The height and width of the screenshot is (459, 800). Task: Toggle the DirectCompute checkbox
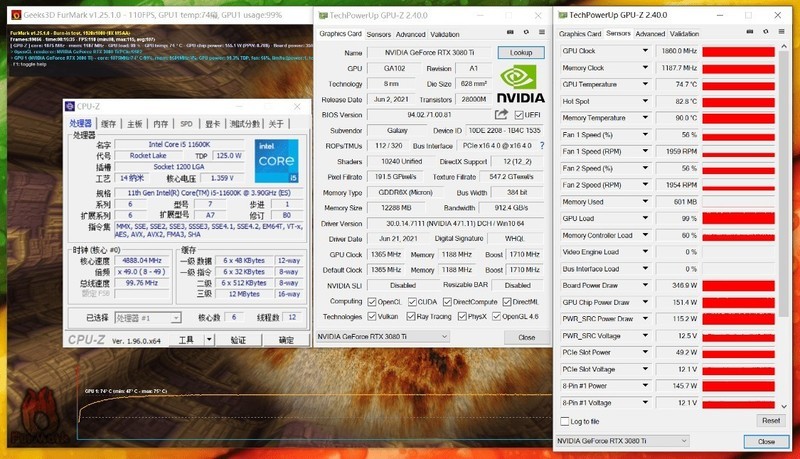click(x=447, y=302)
